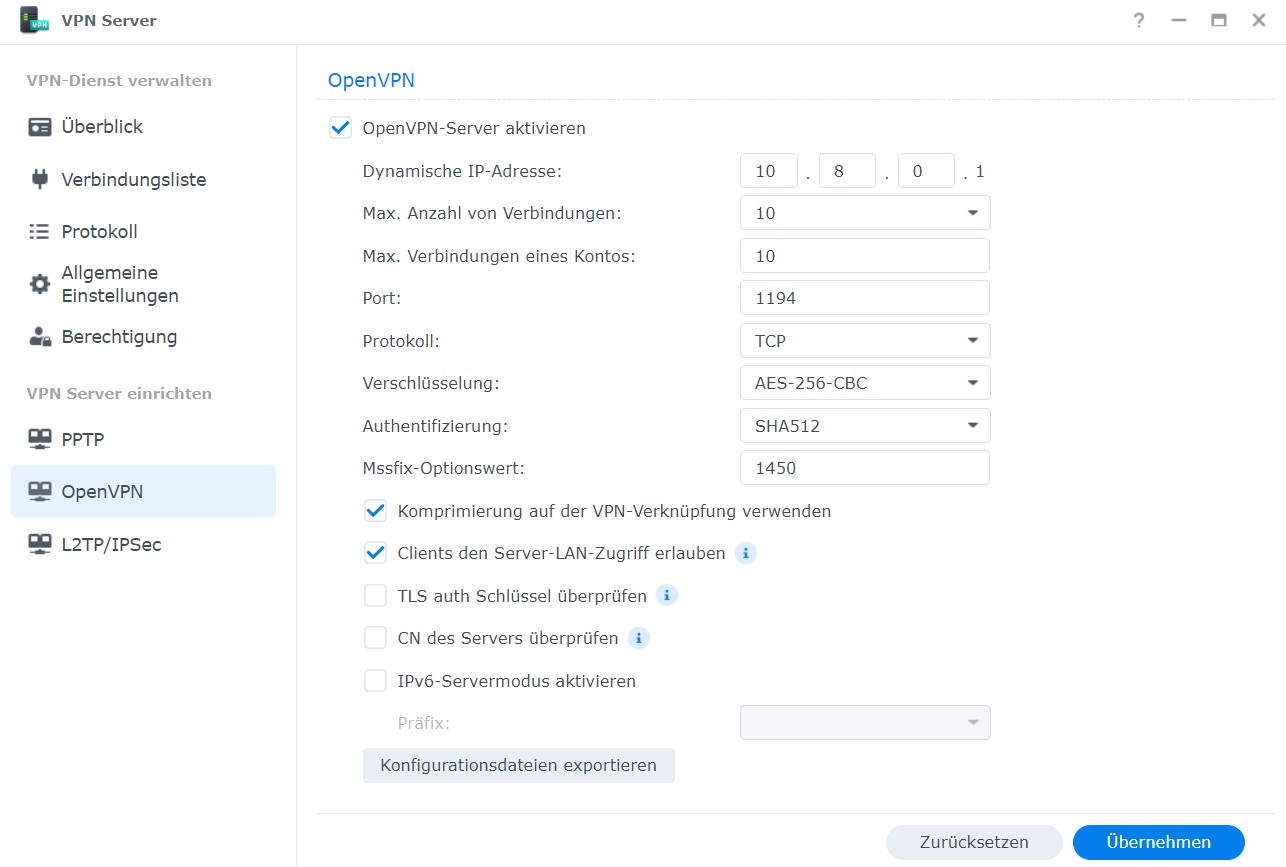Click Max. Verbindungen eines Kontos field

click(865, 256)
